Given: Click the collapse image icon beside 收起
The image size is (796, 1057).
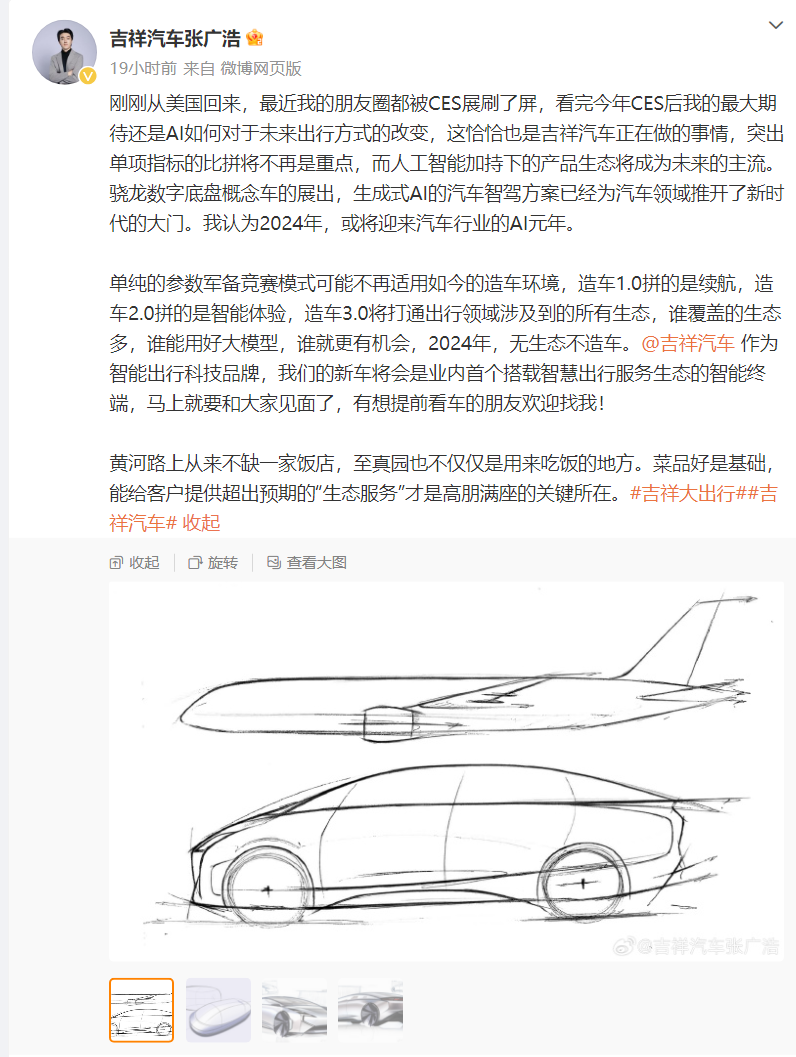Looking at the screenshot, I should (x=116, y=562).
